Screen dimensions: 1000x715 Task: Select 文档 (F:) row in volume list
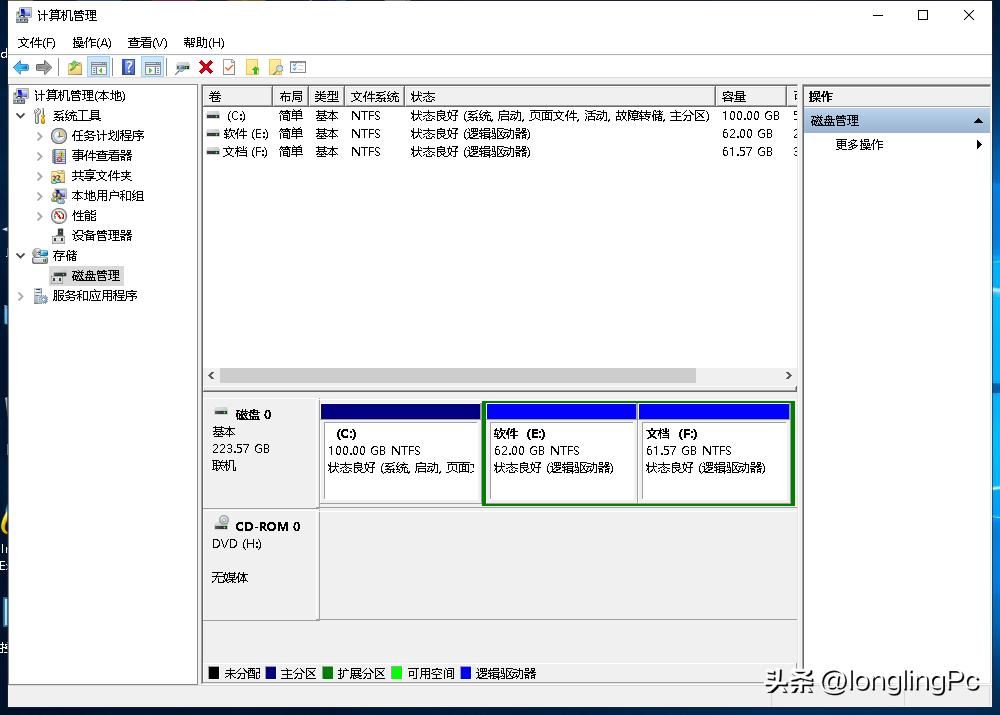pos(246,151)
